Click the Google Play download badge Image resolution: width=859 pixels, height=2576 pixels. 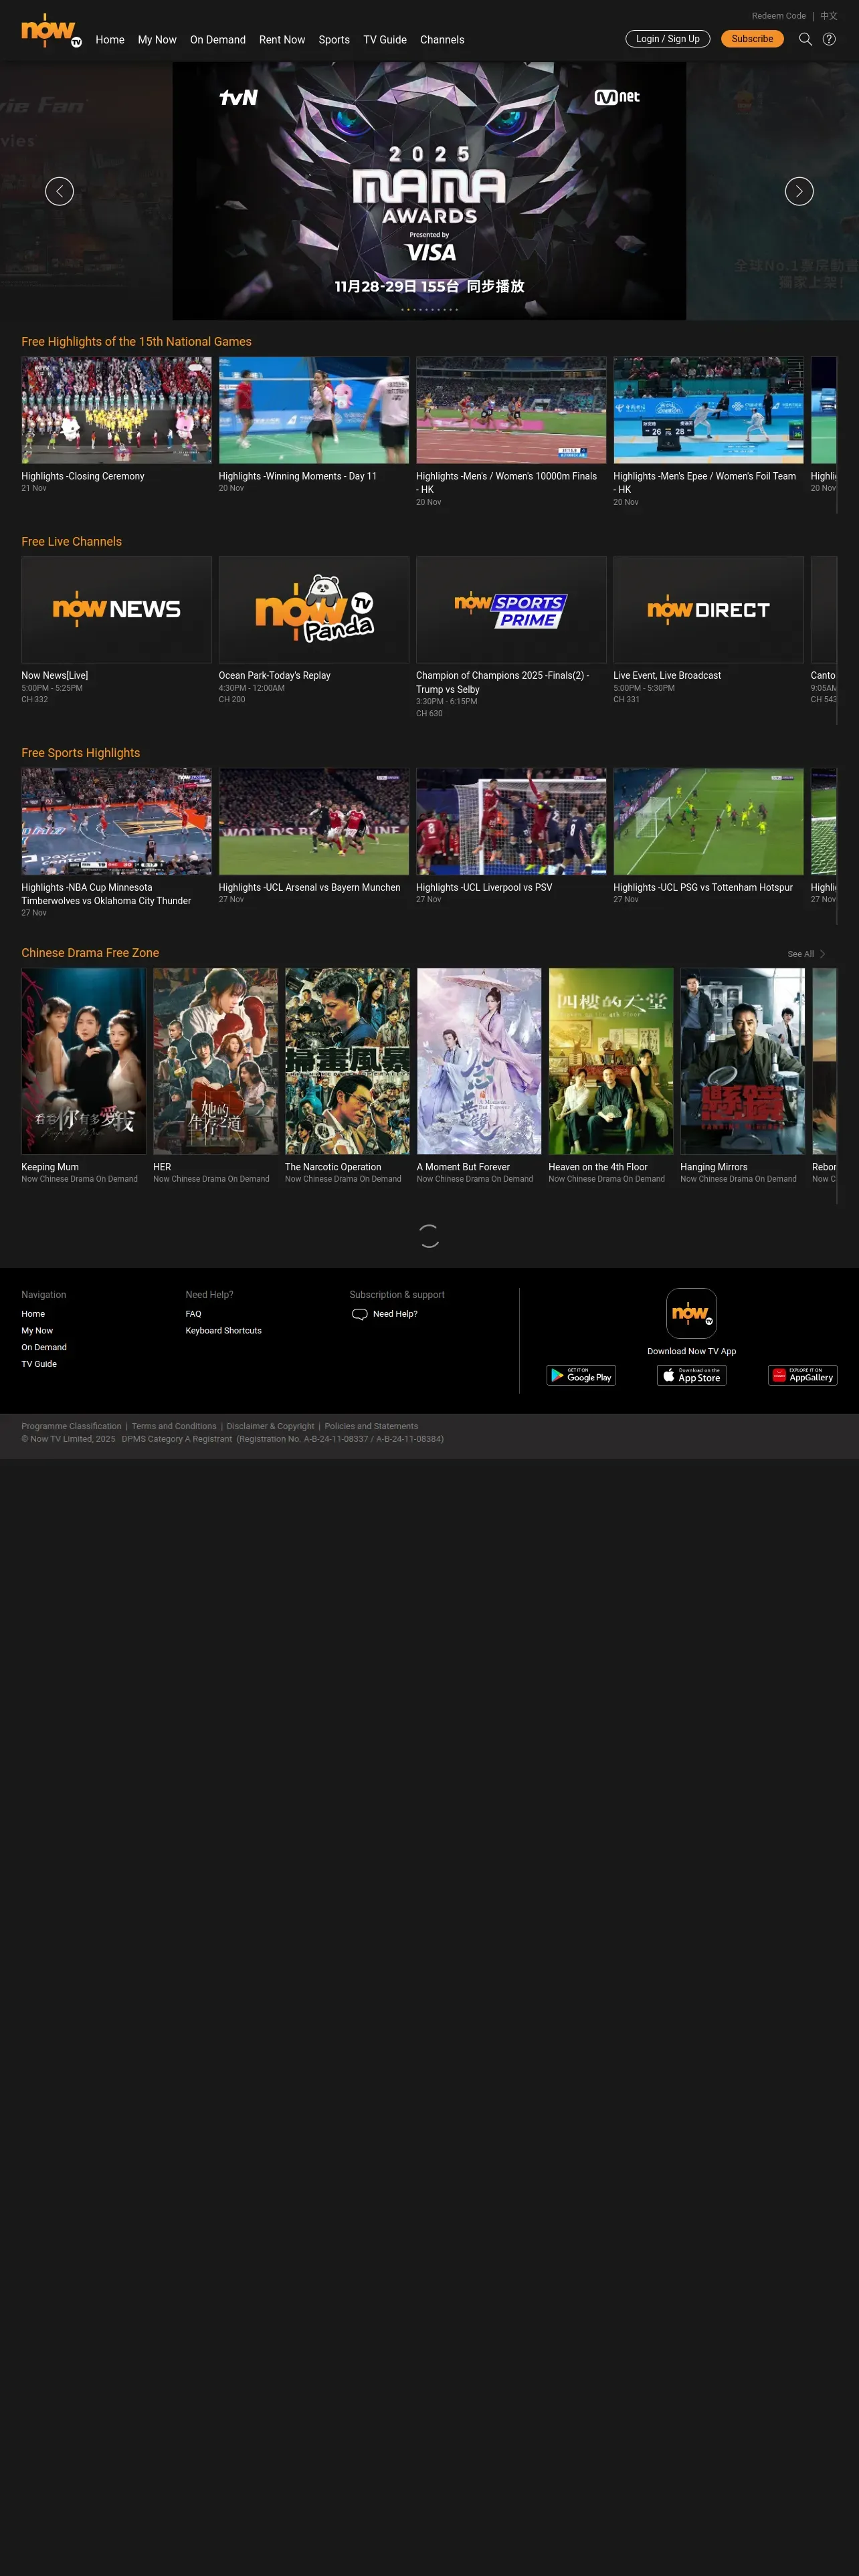[x=581, y=1375]
